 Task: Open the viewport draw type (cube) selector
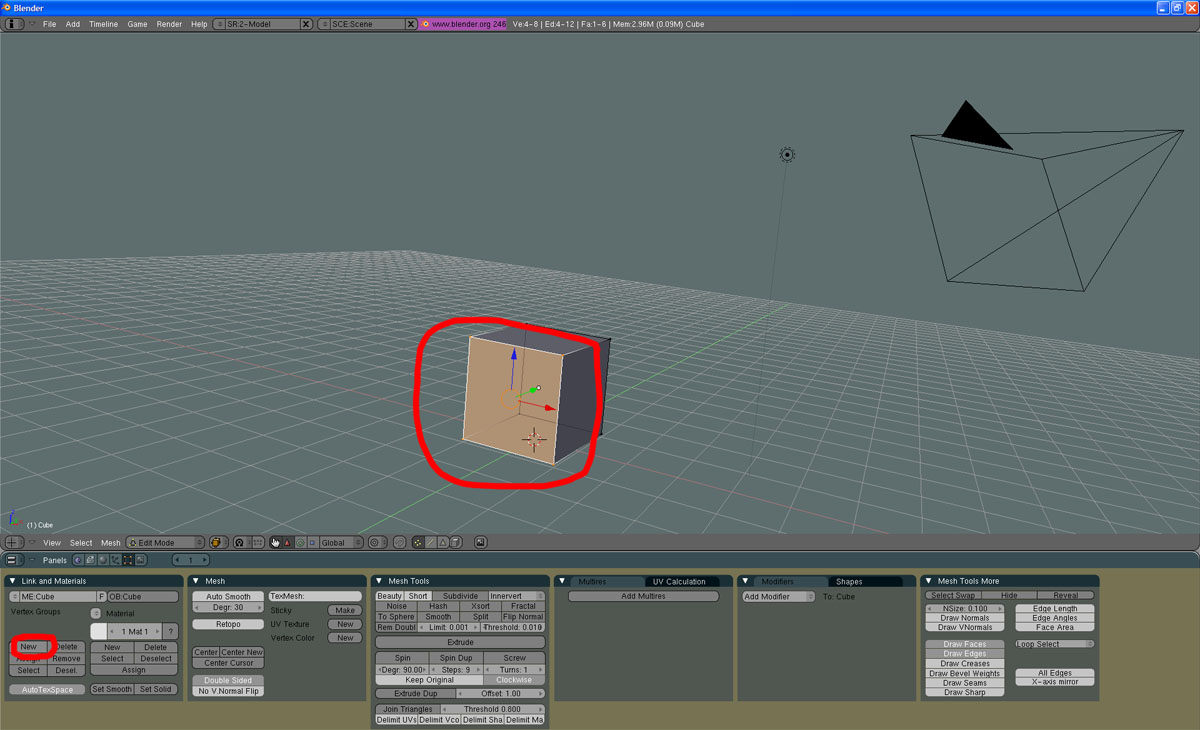coord(217,542)
